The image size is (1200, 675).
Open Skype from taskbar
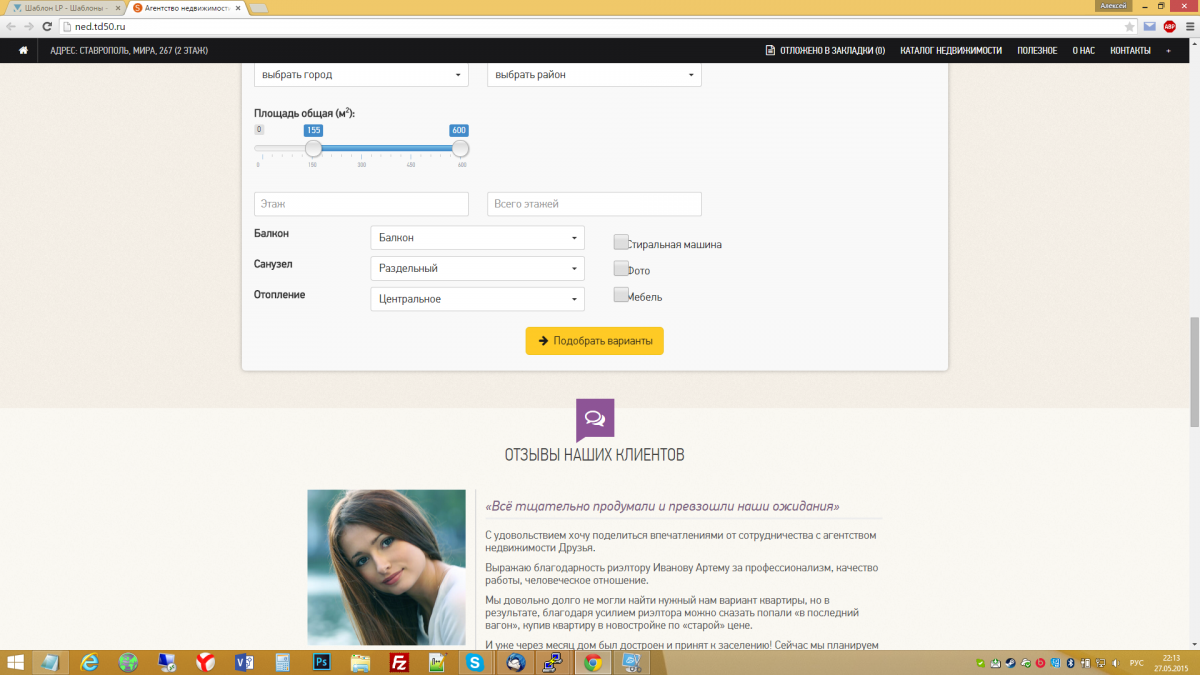[474, 662]
